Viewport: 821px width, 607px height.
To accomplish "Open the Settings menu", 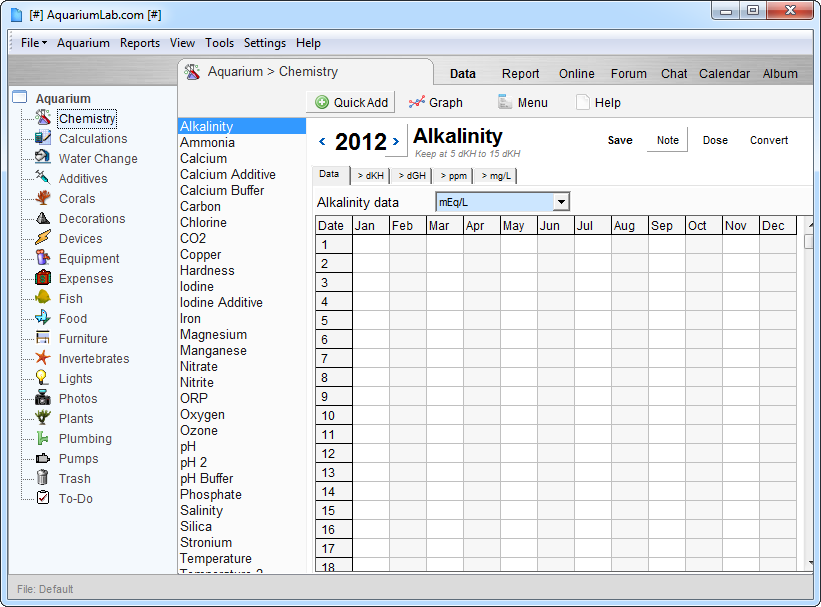I will pos(265,43).
